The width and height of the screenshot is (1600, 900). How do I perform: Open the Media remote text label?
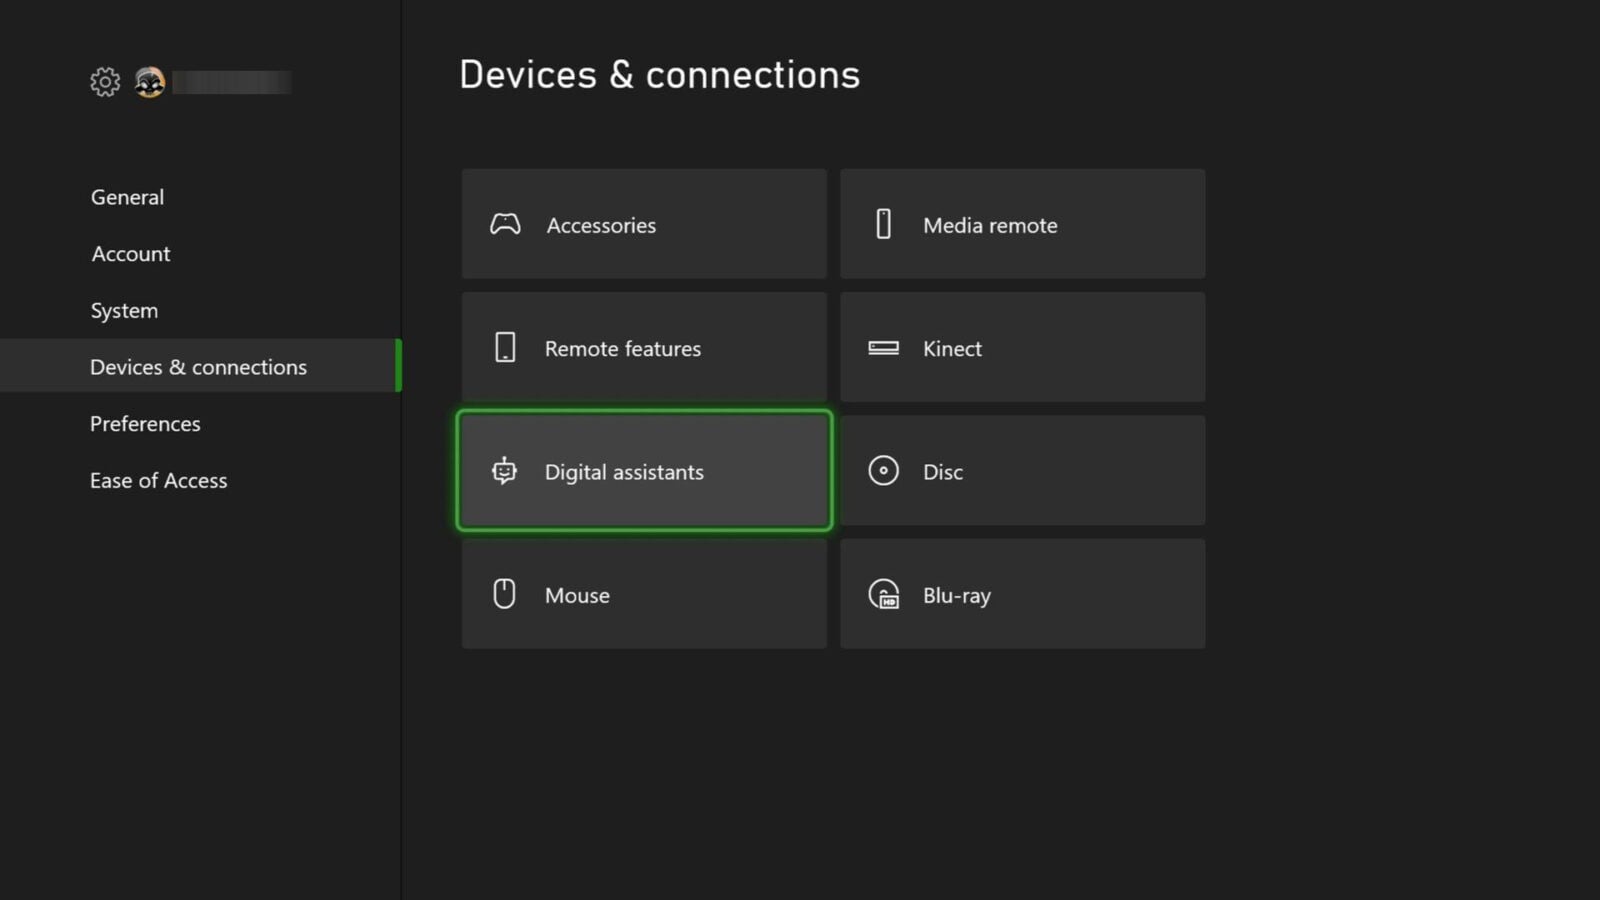(990, 226)
